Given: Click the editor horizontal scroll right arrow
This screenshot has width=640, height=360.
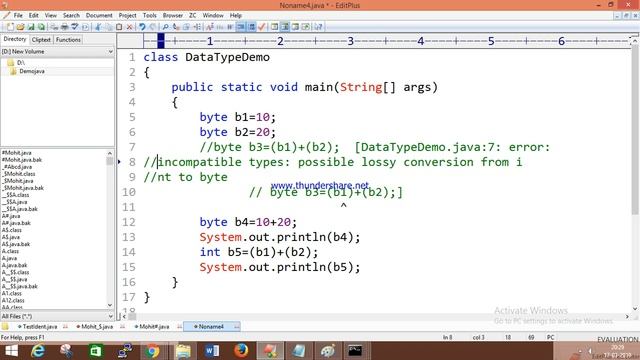Looking at the screenshot, I should [627, 316].
